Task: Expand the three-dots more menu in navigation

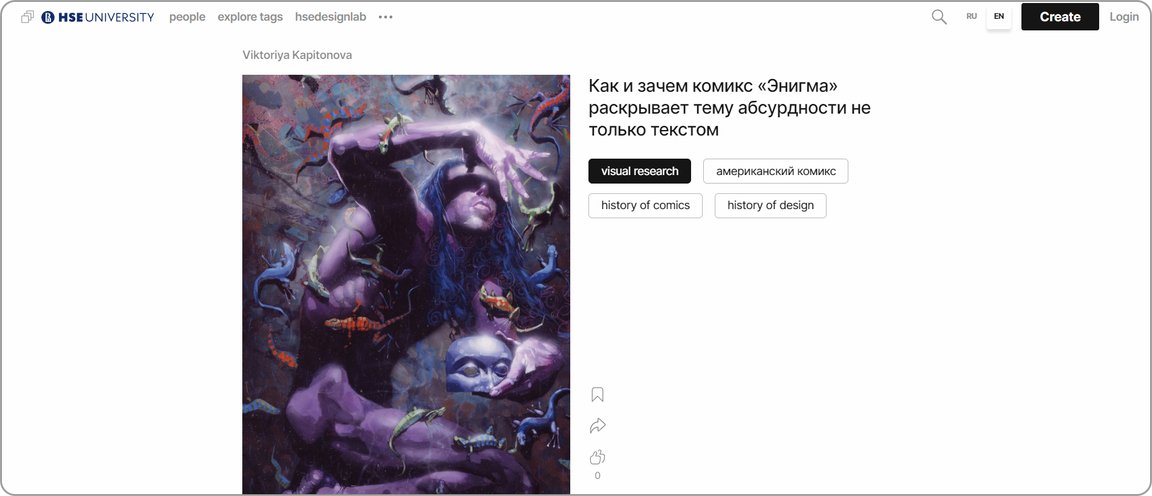Action: tap(386, 17)
